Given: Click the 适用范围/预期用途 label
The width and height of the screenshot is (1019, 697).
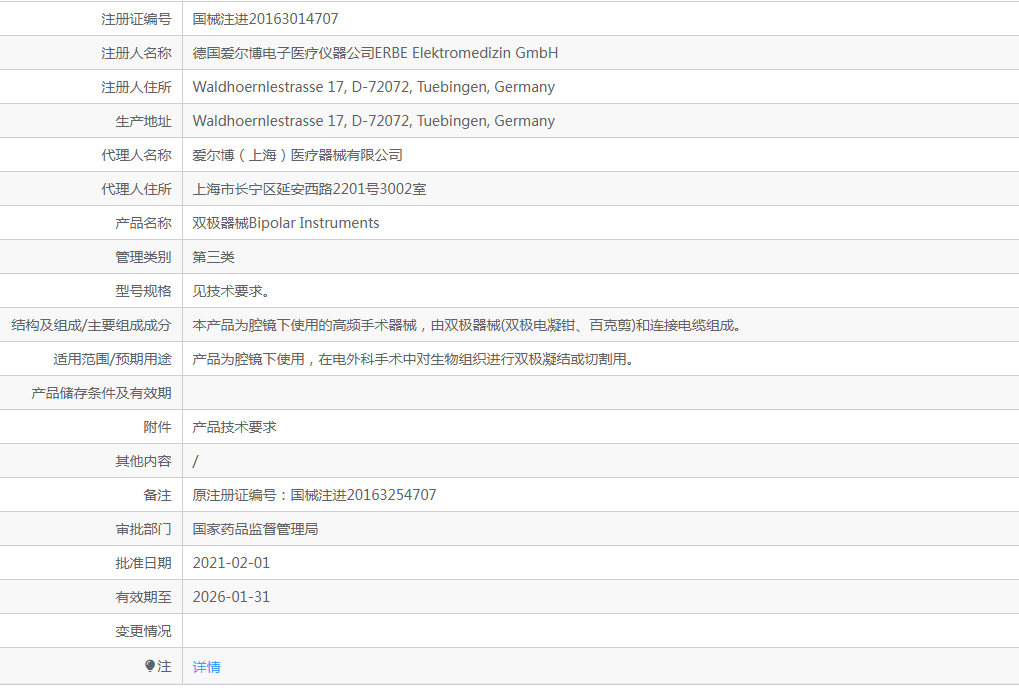Looking at the screenshot, I should click(x=112, y=359).
